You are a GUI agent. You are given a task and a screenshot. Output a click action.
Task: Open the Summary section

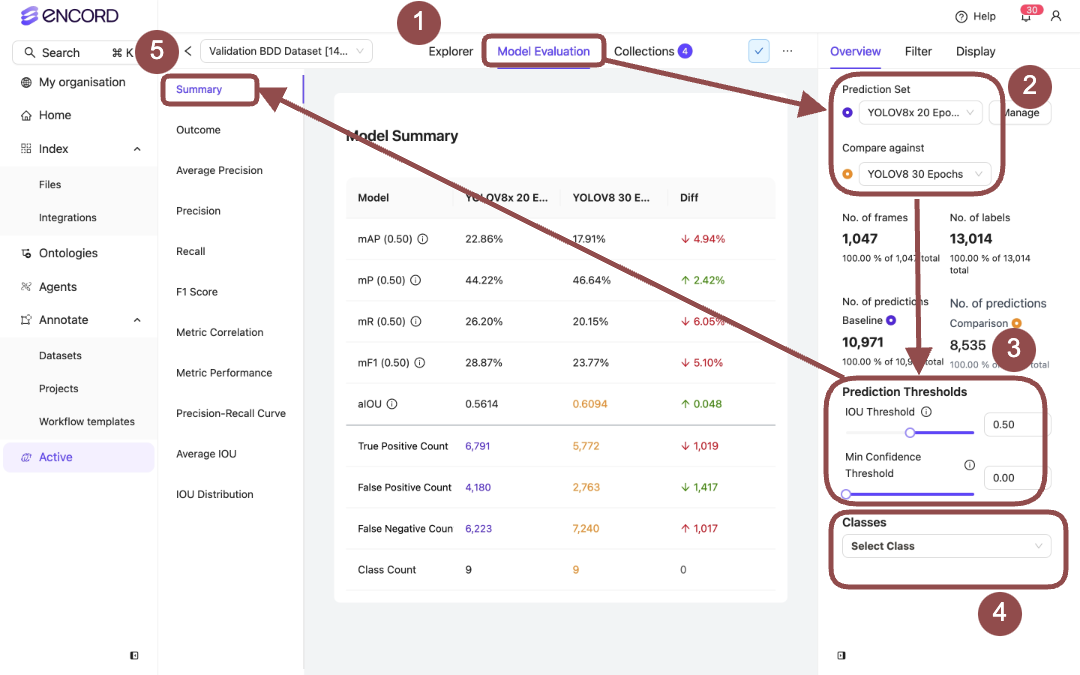point(199,90)
